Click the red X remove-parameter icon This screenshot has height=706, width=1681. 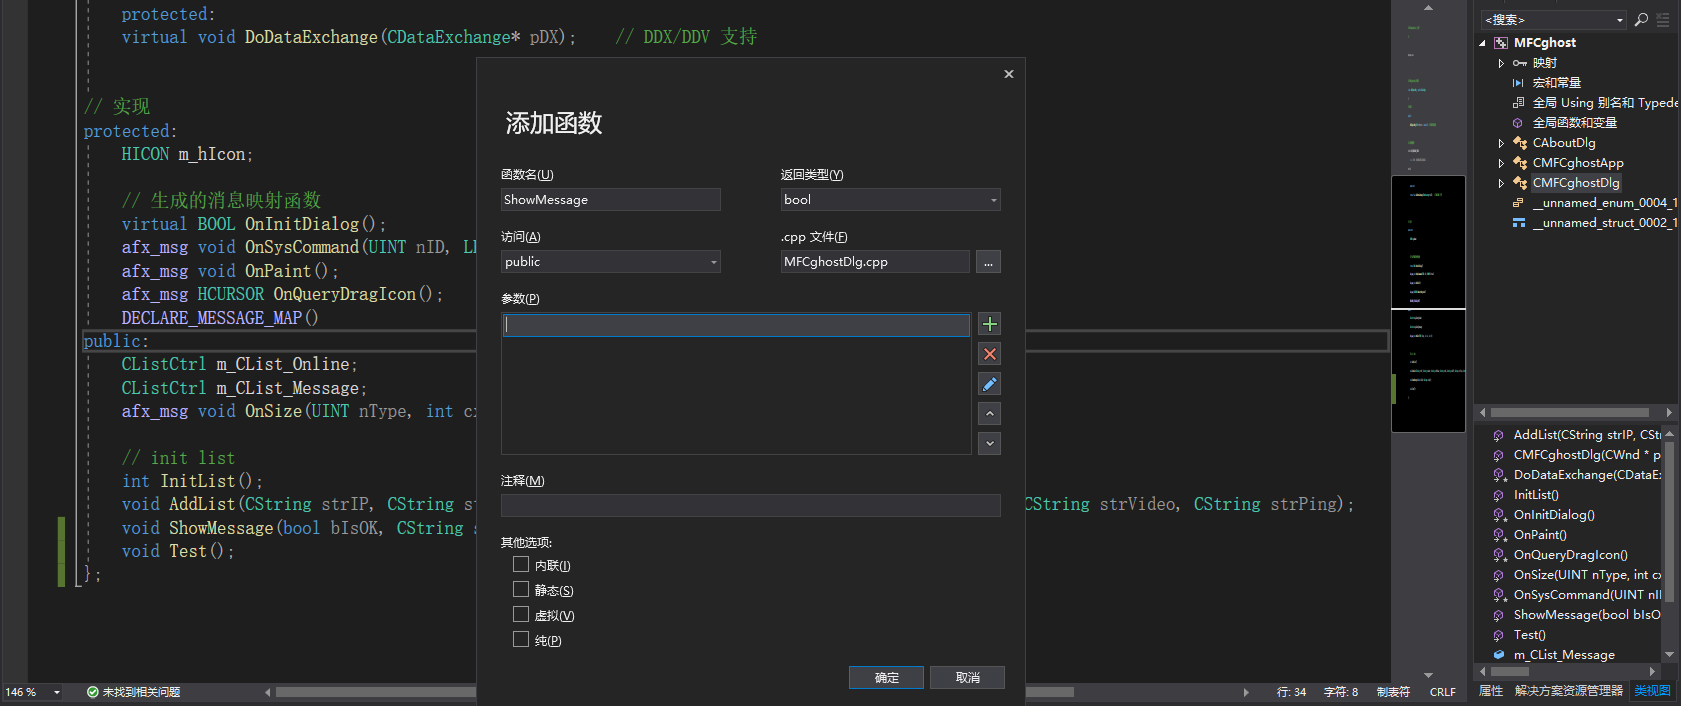tap(989, 354)
